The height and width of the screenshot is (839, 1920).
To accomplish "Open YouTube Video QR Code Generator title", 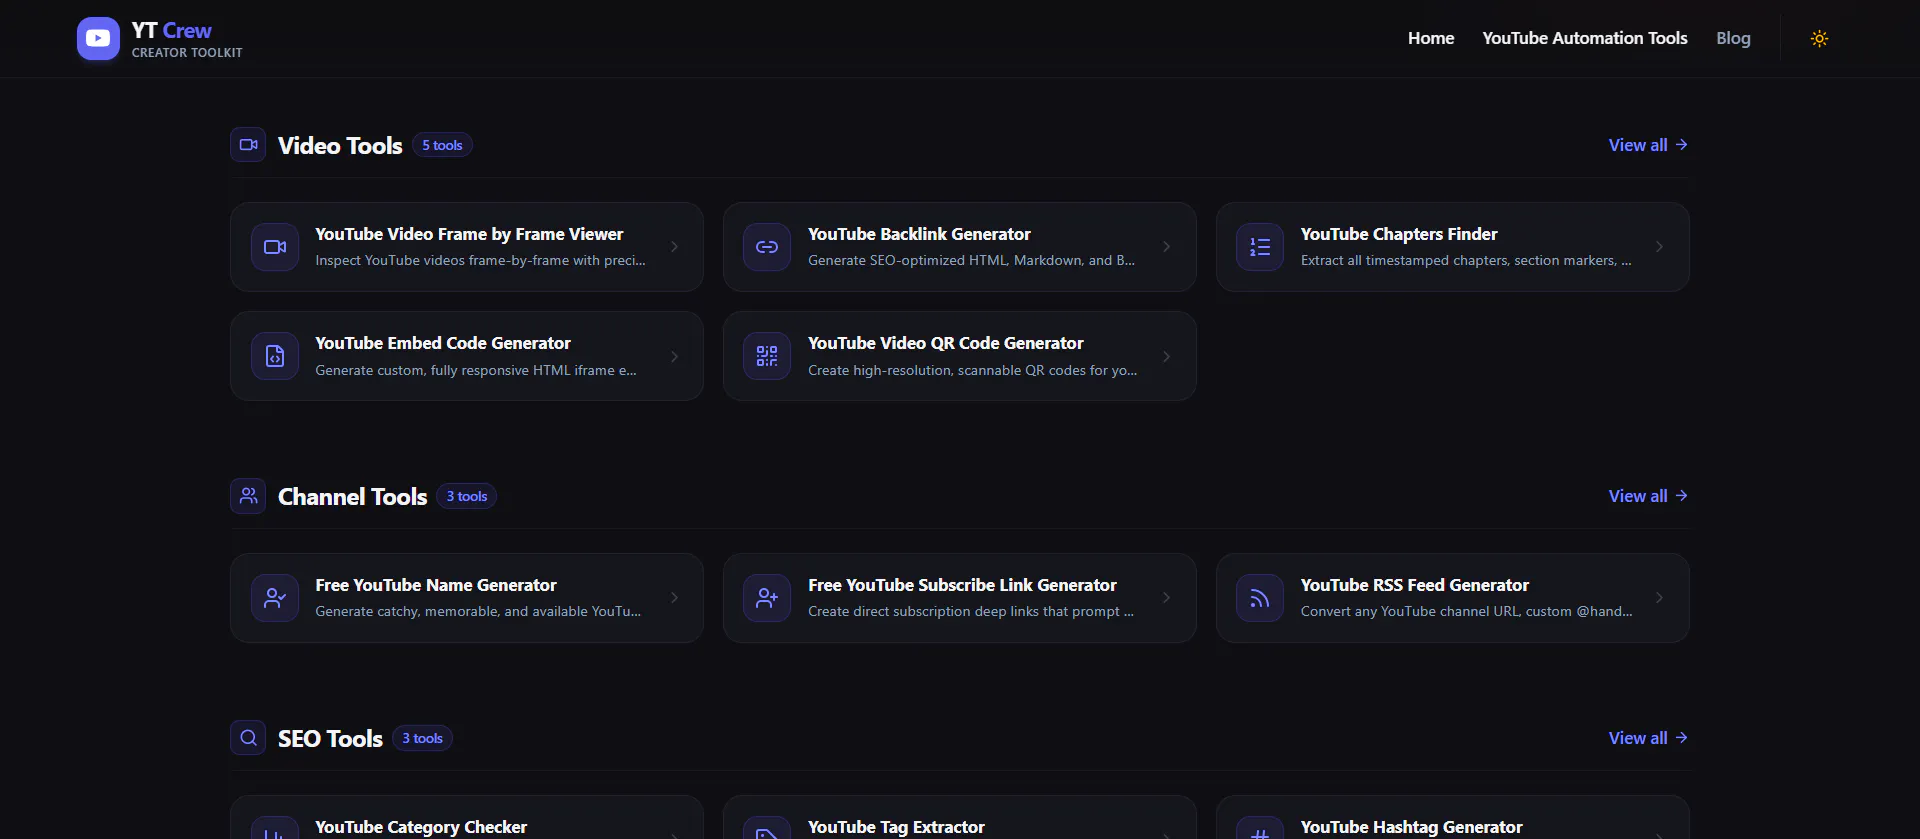I will pyautogui.click(x=946, y=343).
